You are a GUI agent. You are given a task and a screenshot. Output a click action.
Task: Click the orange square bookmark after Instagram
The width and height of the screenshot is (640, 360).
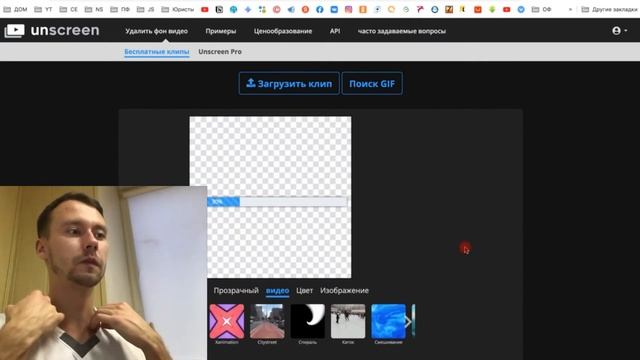point(362,9)
